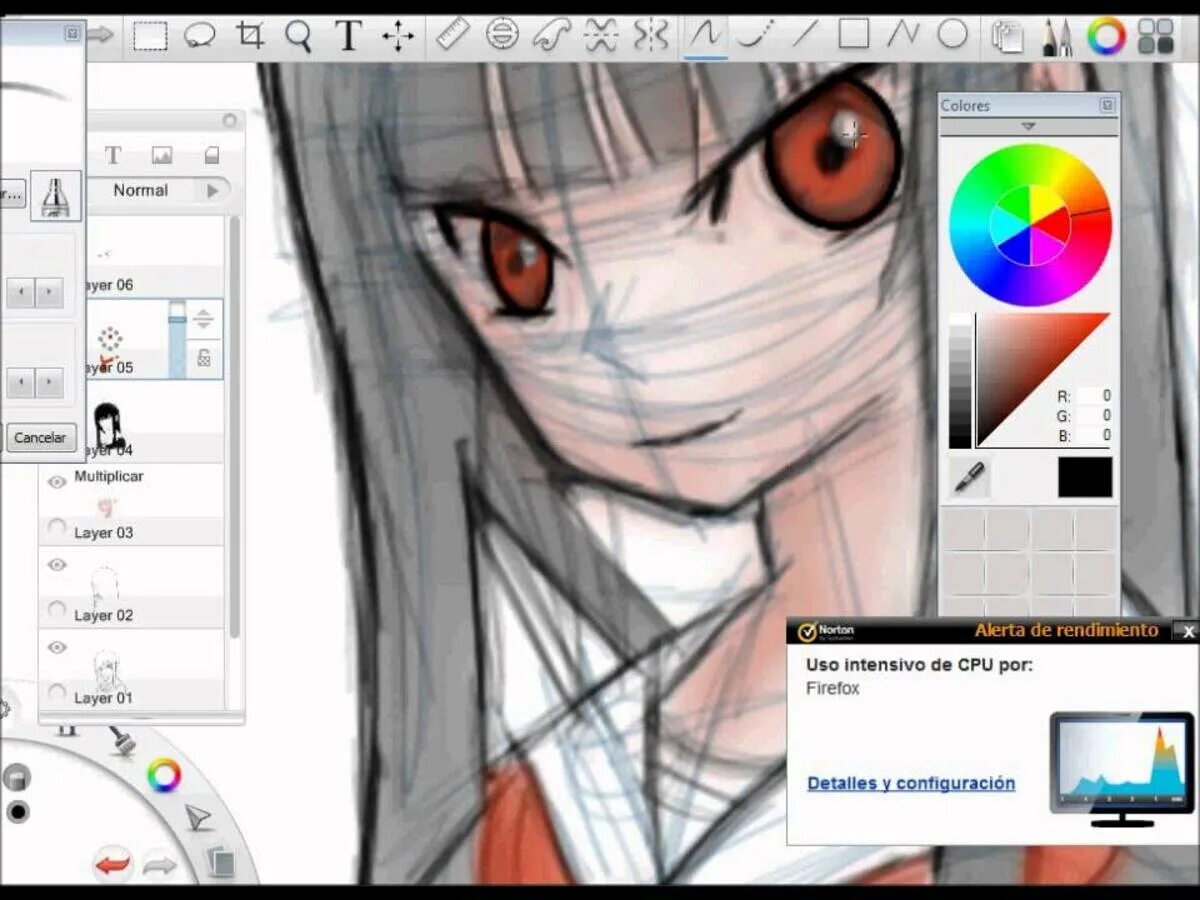Click the Layer 05 reorder up/down handle
The image size is (1200, 900).
tap(203, 320)
